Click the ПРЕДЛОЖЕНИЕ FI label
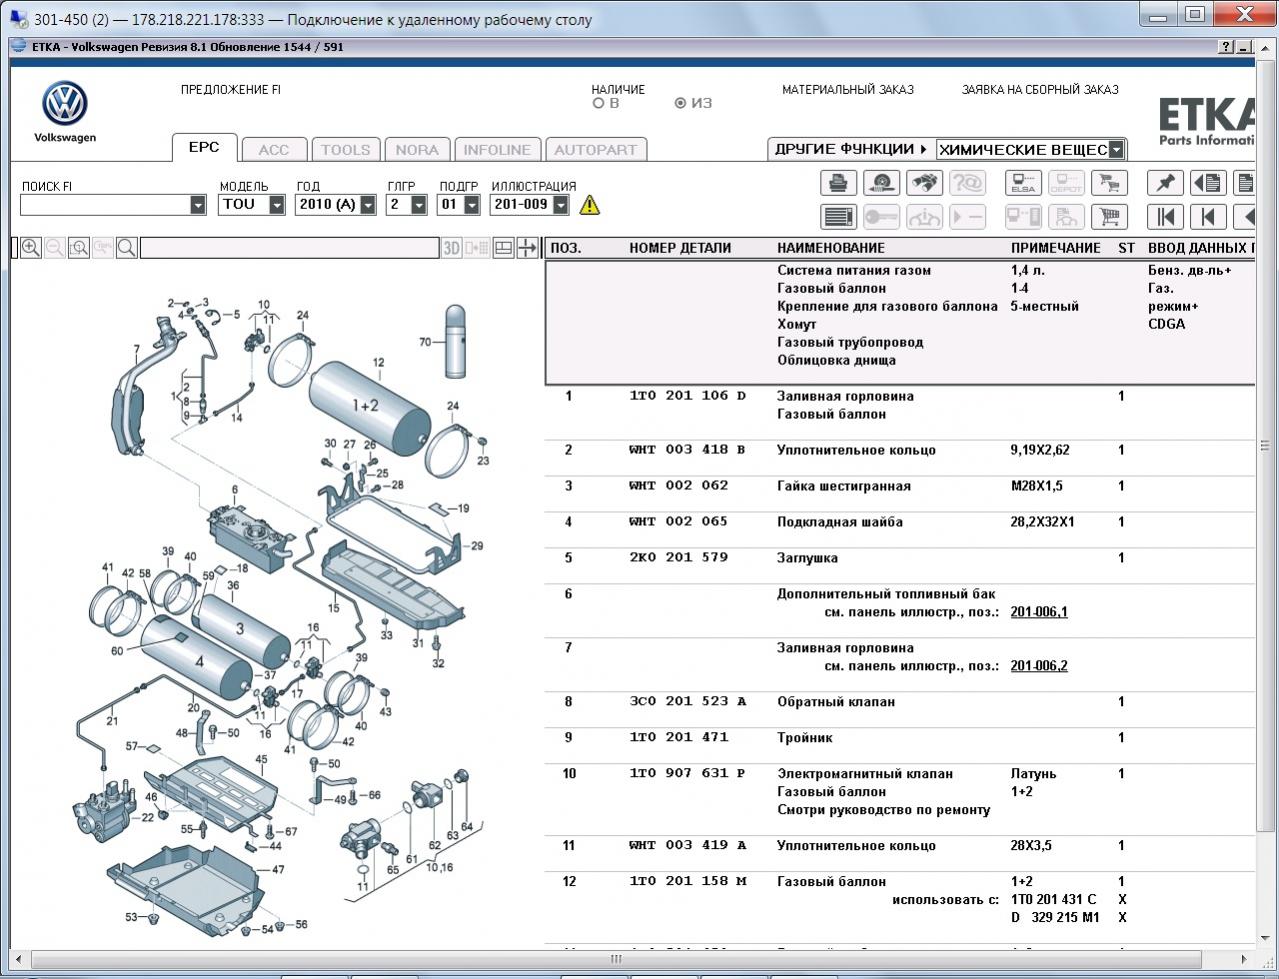The height and width of the screenshot is (979, 1279). coord(231,90)
